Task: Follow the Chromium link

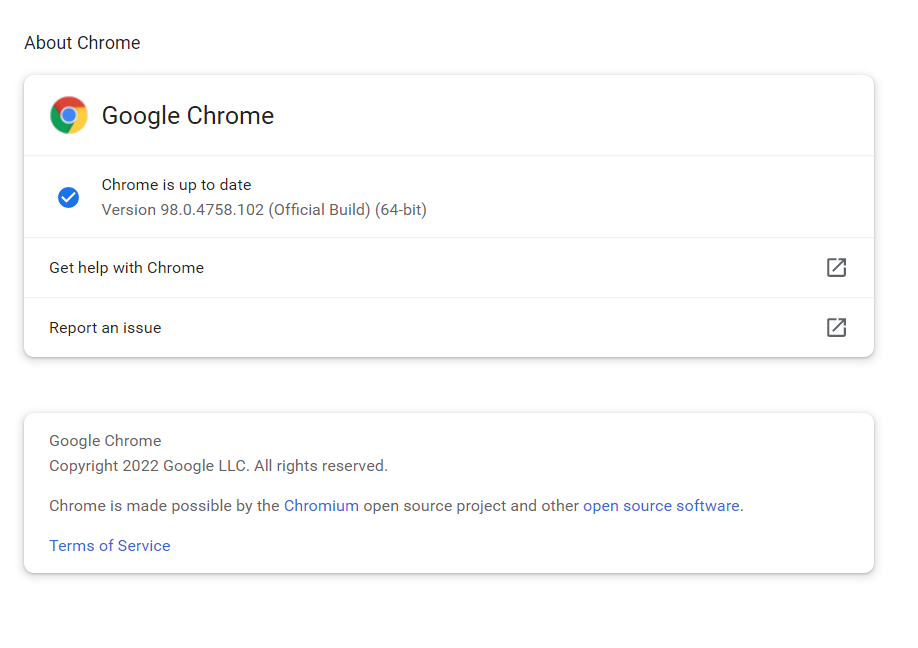Action: (321, 506)
